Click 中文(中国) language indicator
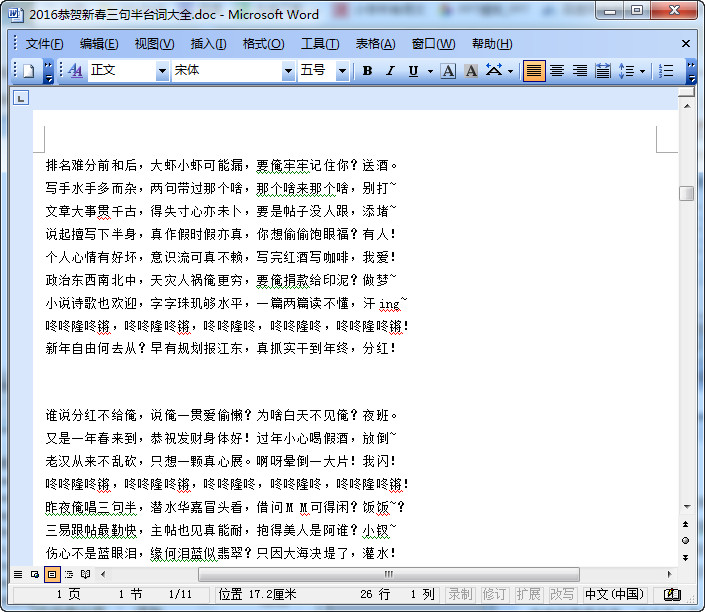Image resolution: width=705 pixels, height=612 pixels. (x=614, y=594)
